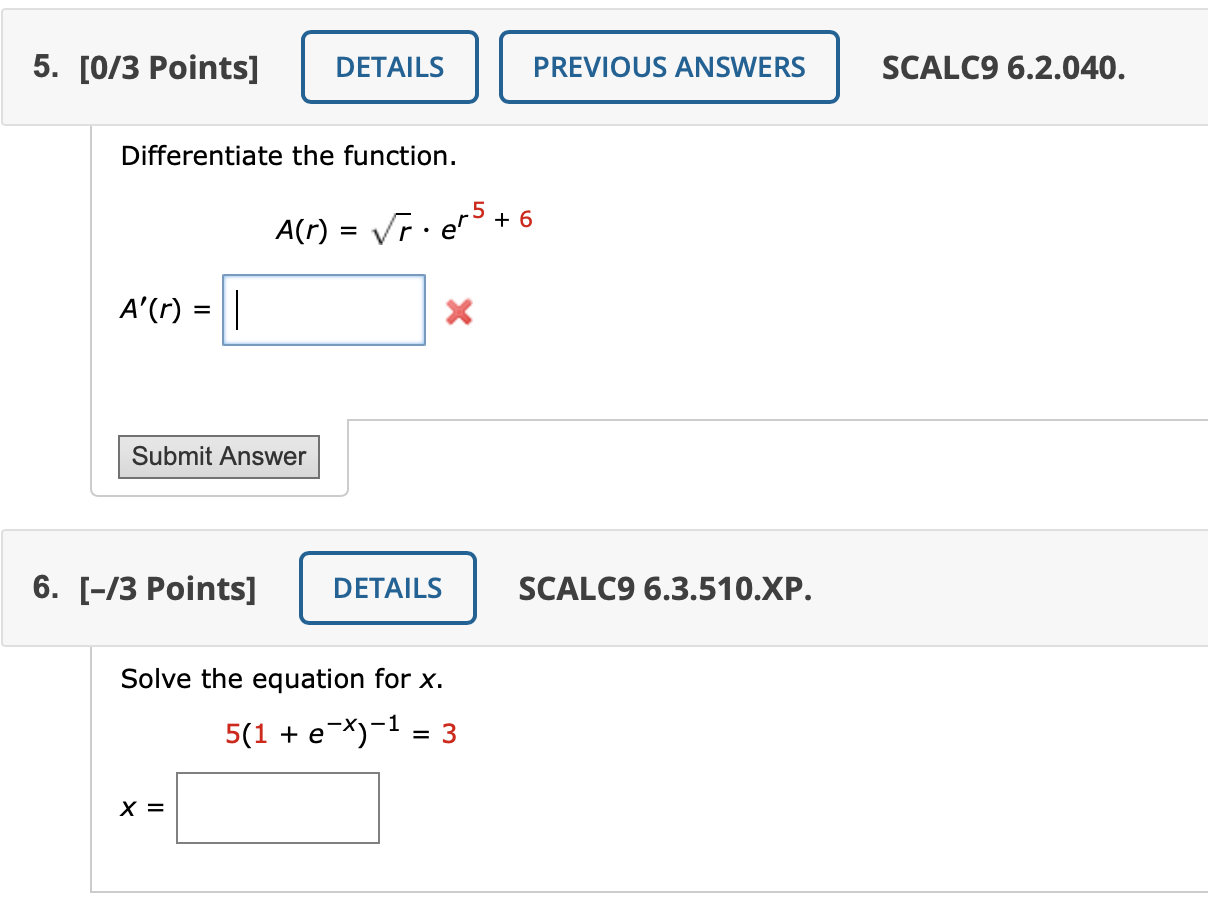Click inside the x = answer box
The height and width of the screenshot is (906, 1208).
(277, 808)
